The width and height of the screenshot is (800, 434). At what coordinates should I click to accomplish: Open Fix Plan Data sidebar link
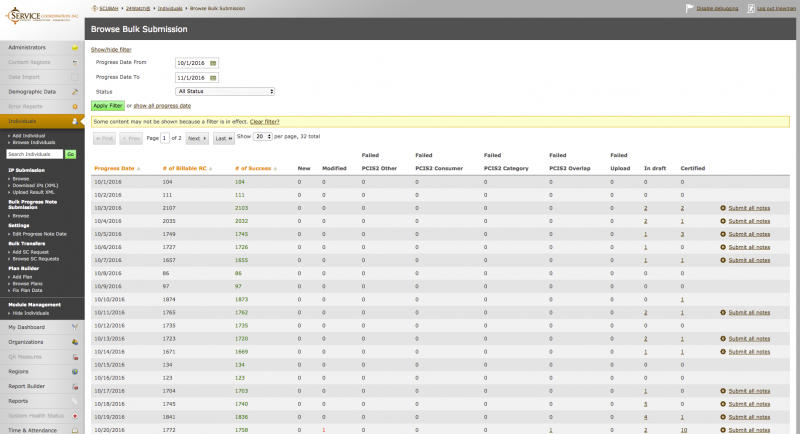tap(28, 291)
